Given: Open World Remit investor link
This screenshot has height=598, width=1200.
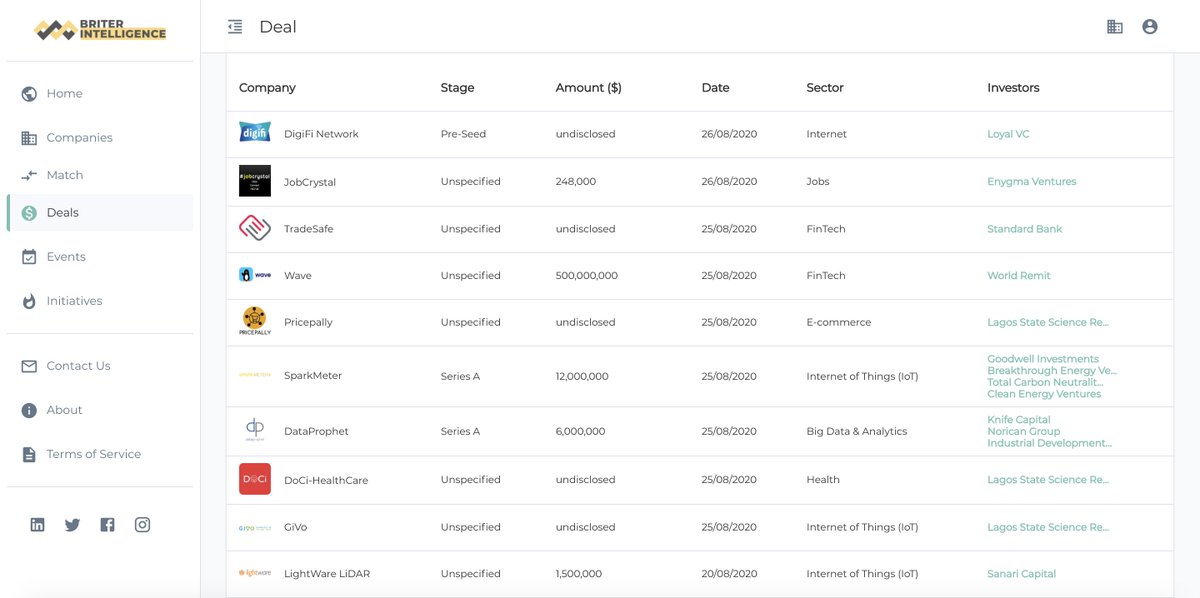Looking at the screenshot, I should click(1019, 276).
